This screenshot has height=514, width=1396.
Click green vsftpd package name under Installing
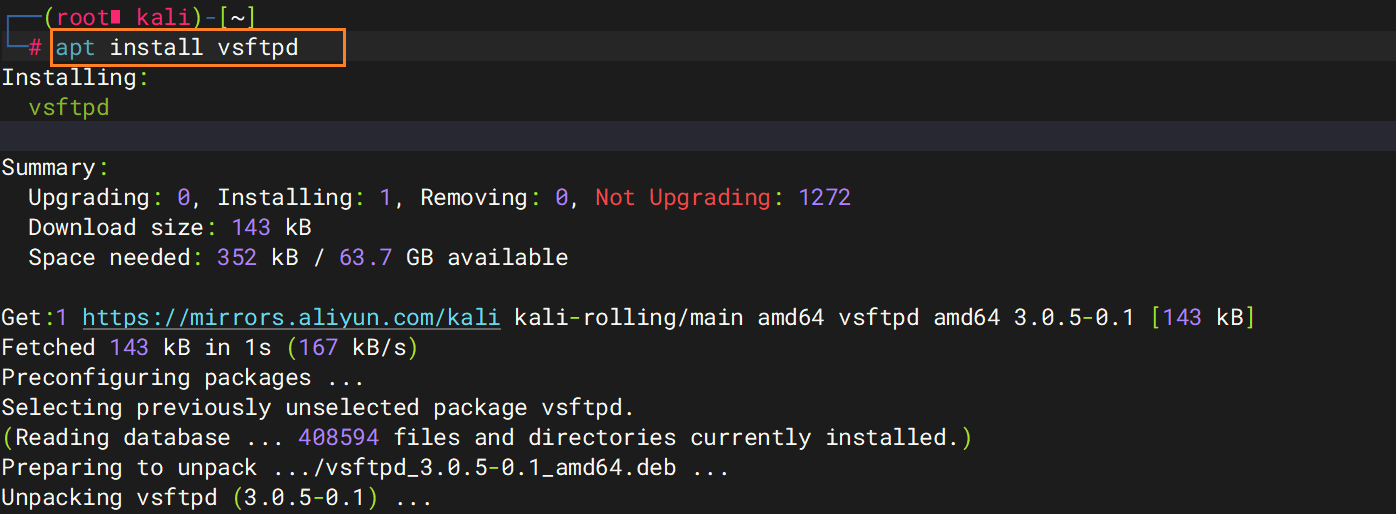tap(69, 107)
